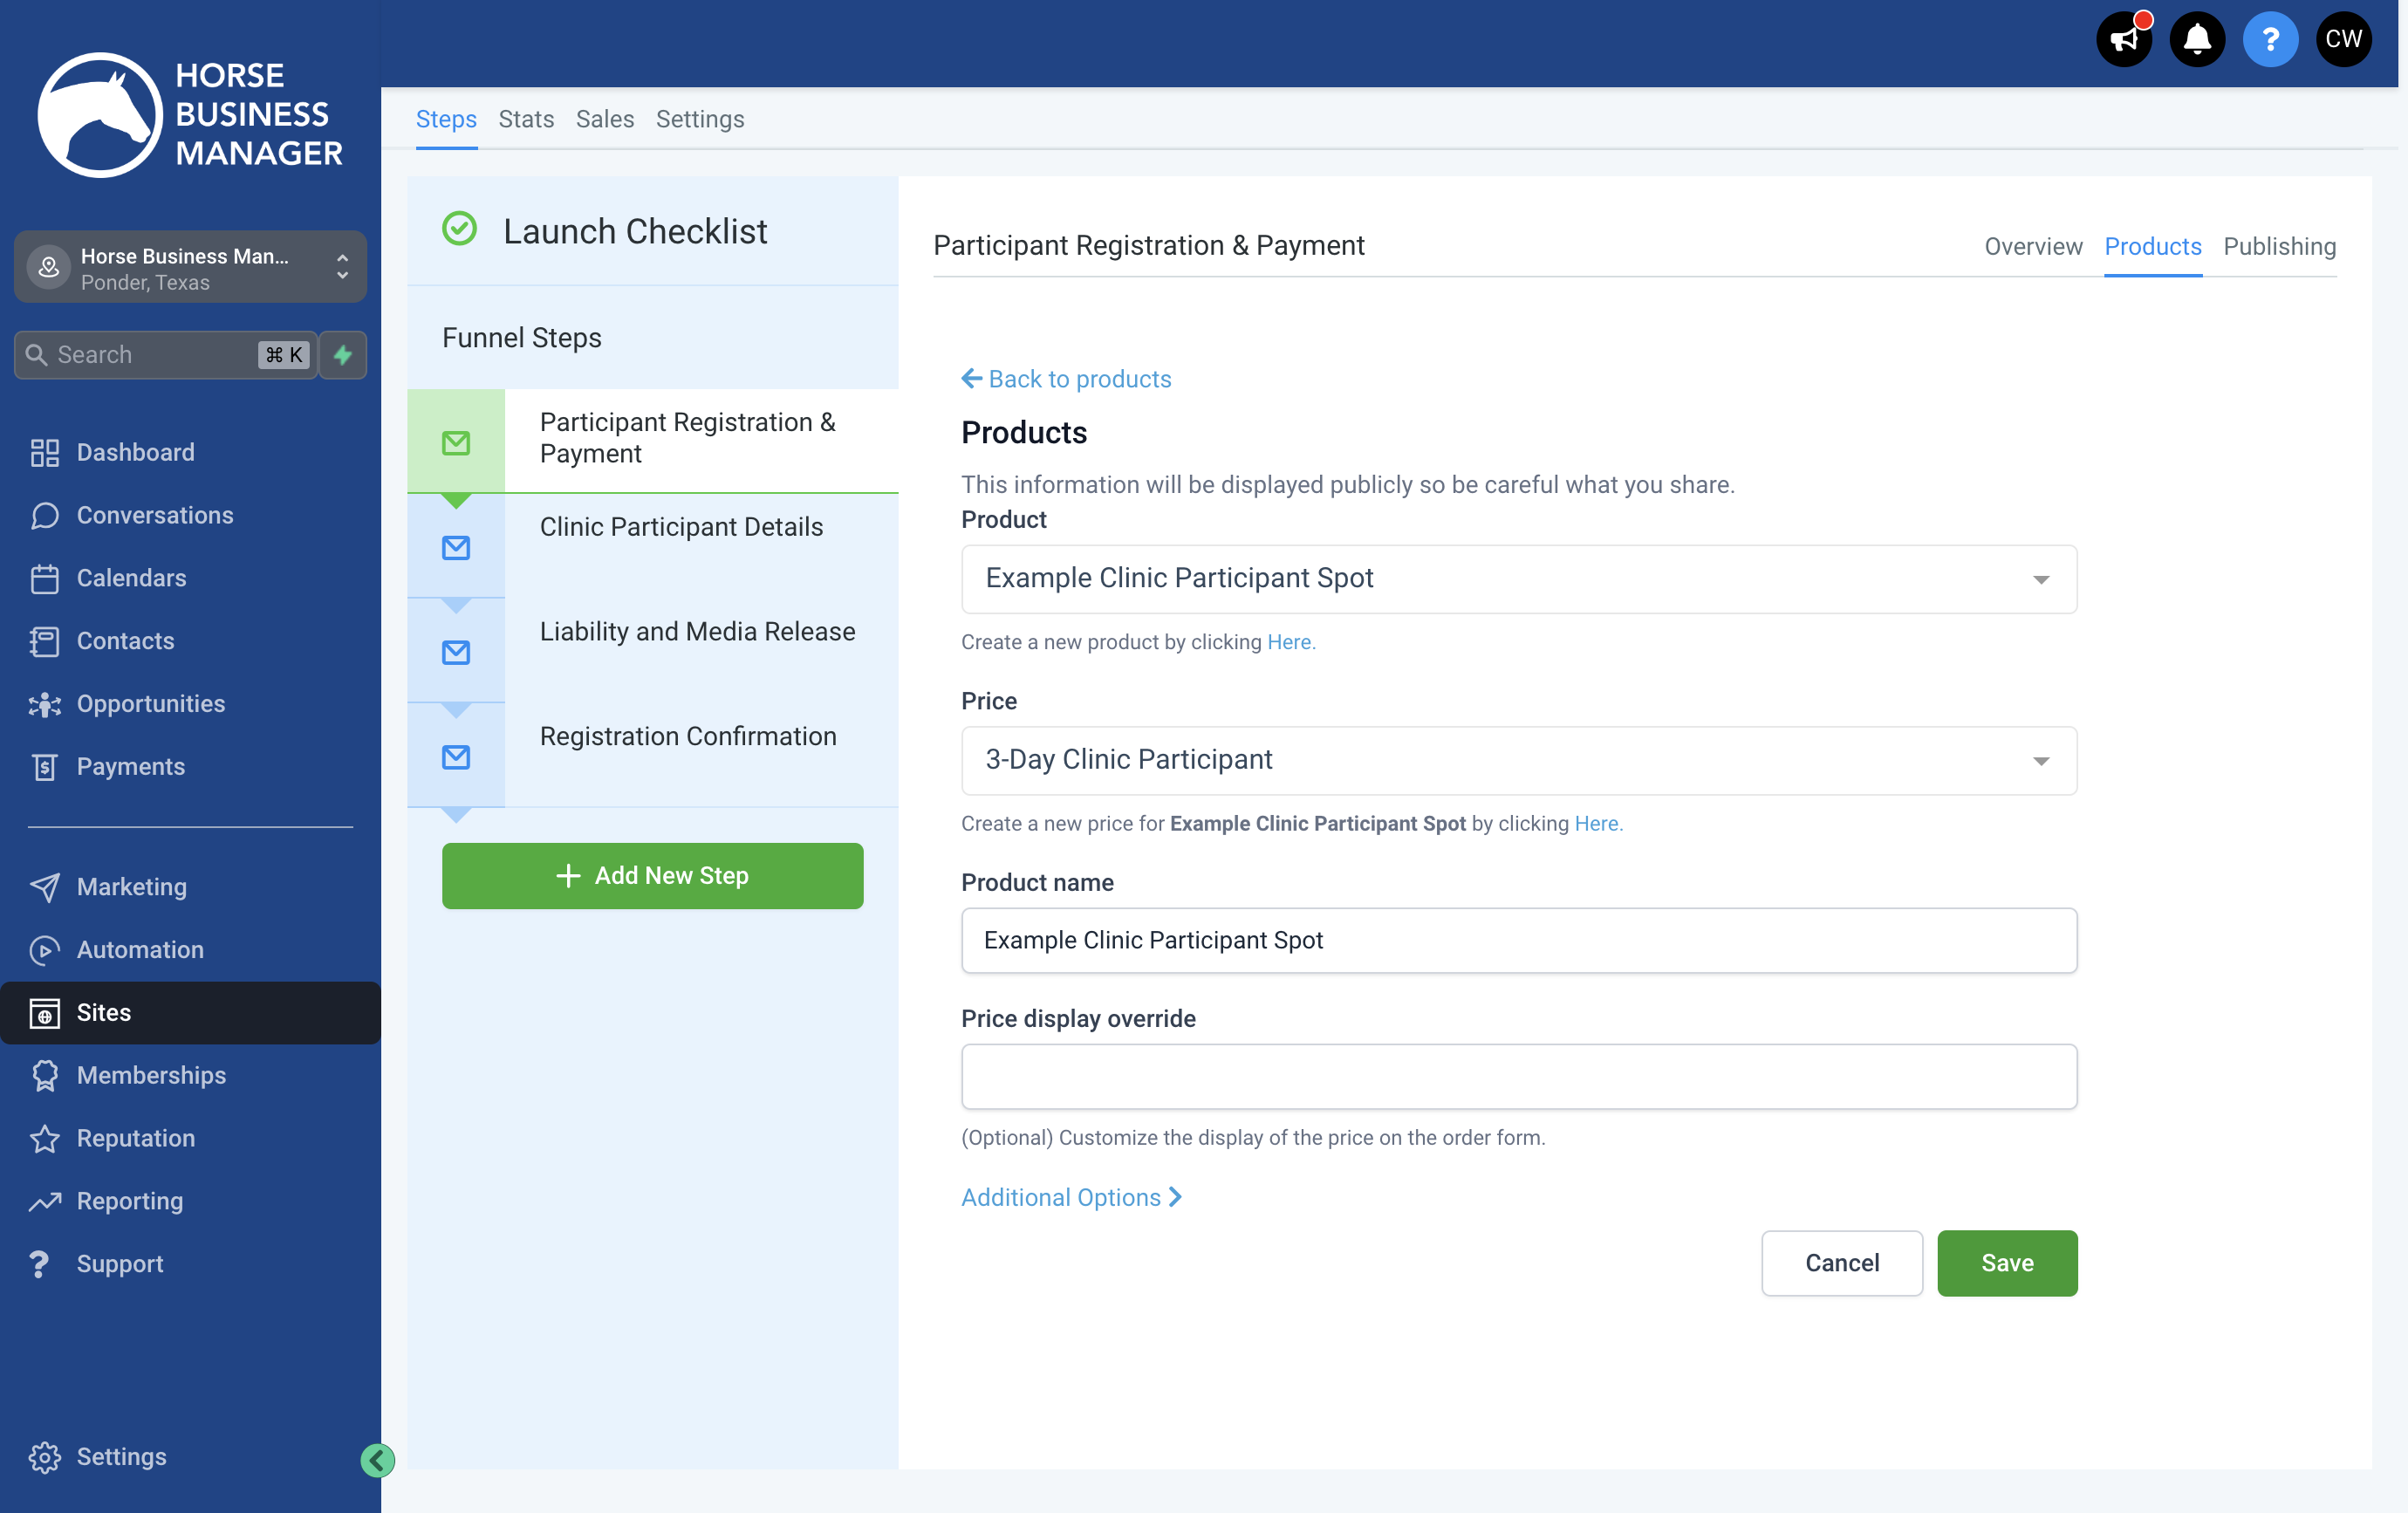Click the envelope icon for Registration Confirmation
Image resolution: width=2408 pixels, height=1513 pixels.
click(x=456, y=757)
